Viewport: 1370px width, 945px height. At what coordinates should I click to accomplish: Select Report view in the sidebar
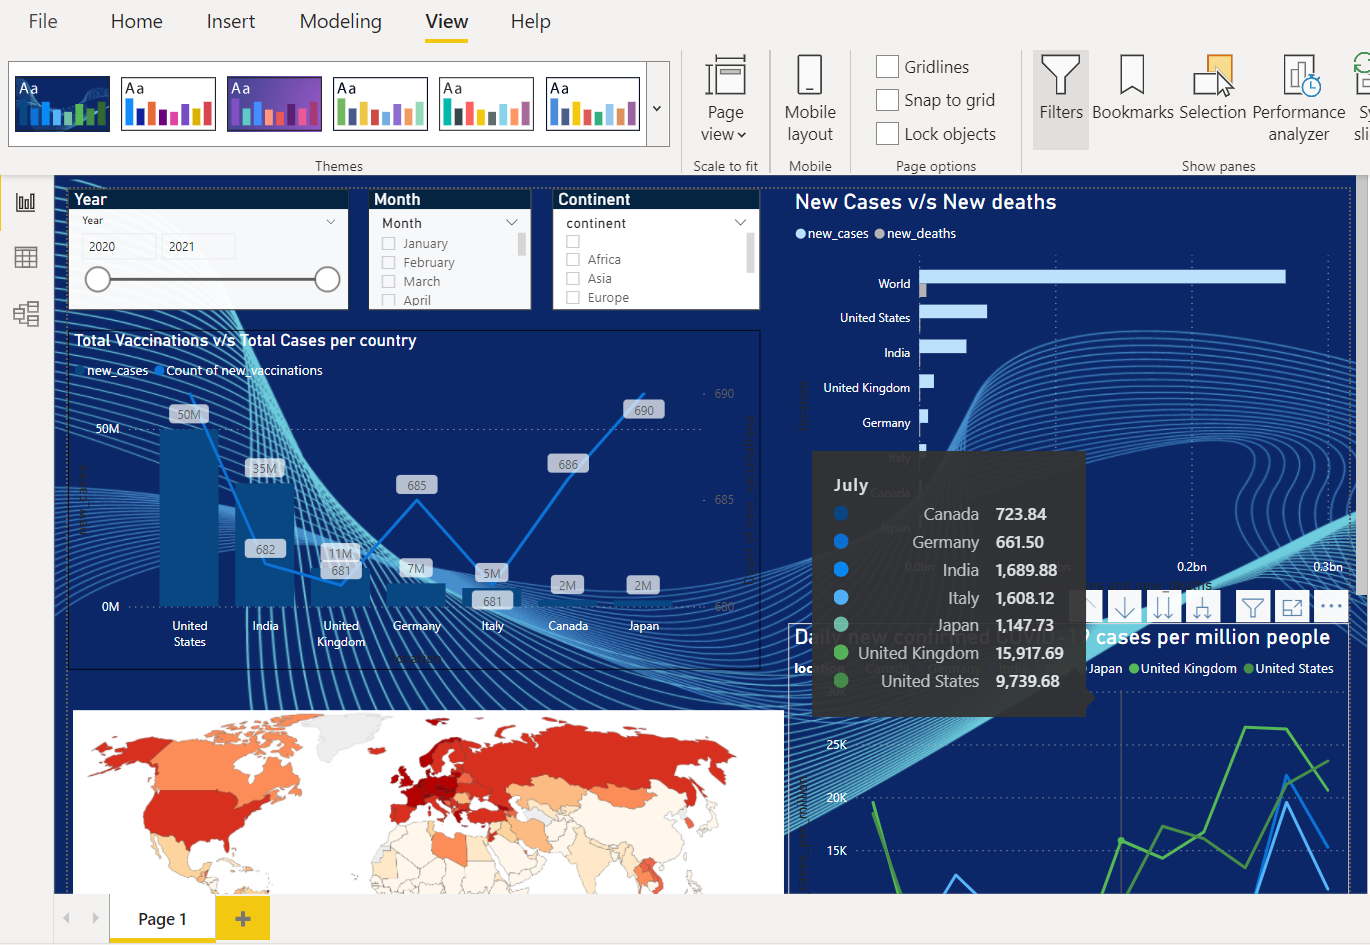coord(25,200)
